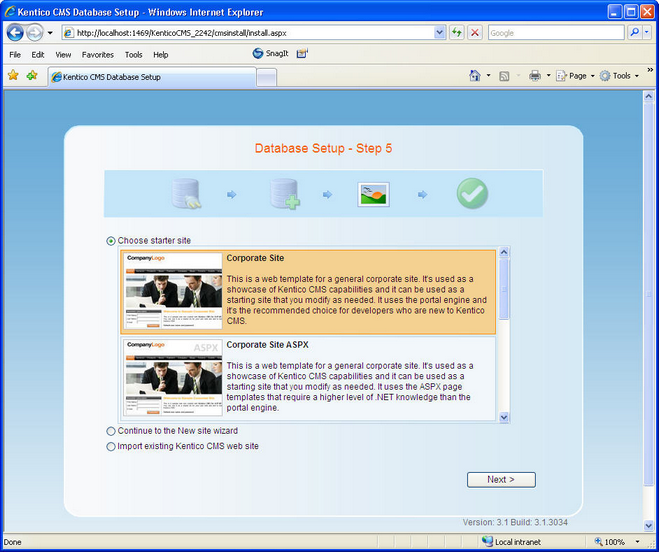Expand the command bar overflow chevron

click(x=650, y=70)
